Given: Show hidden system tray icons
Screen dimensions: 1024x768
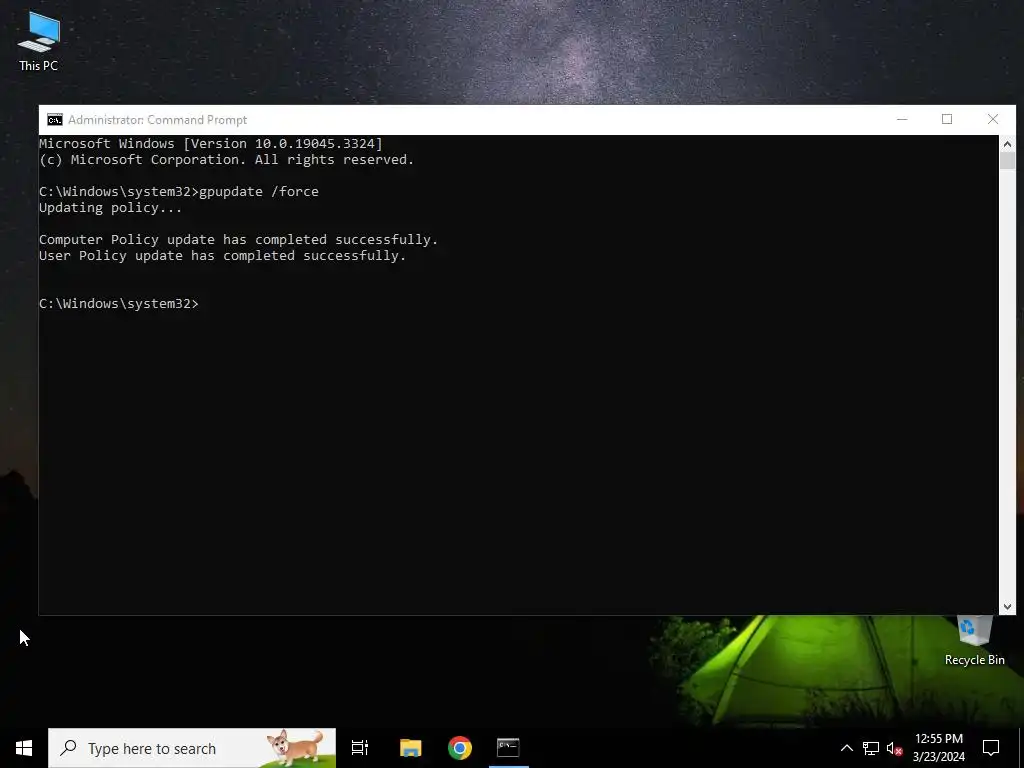Looking at the screenshot, I should click(846, 748).
